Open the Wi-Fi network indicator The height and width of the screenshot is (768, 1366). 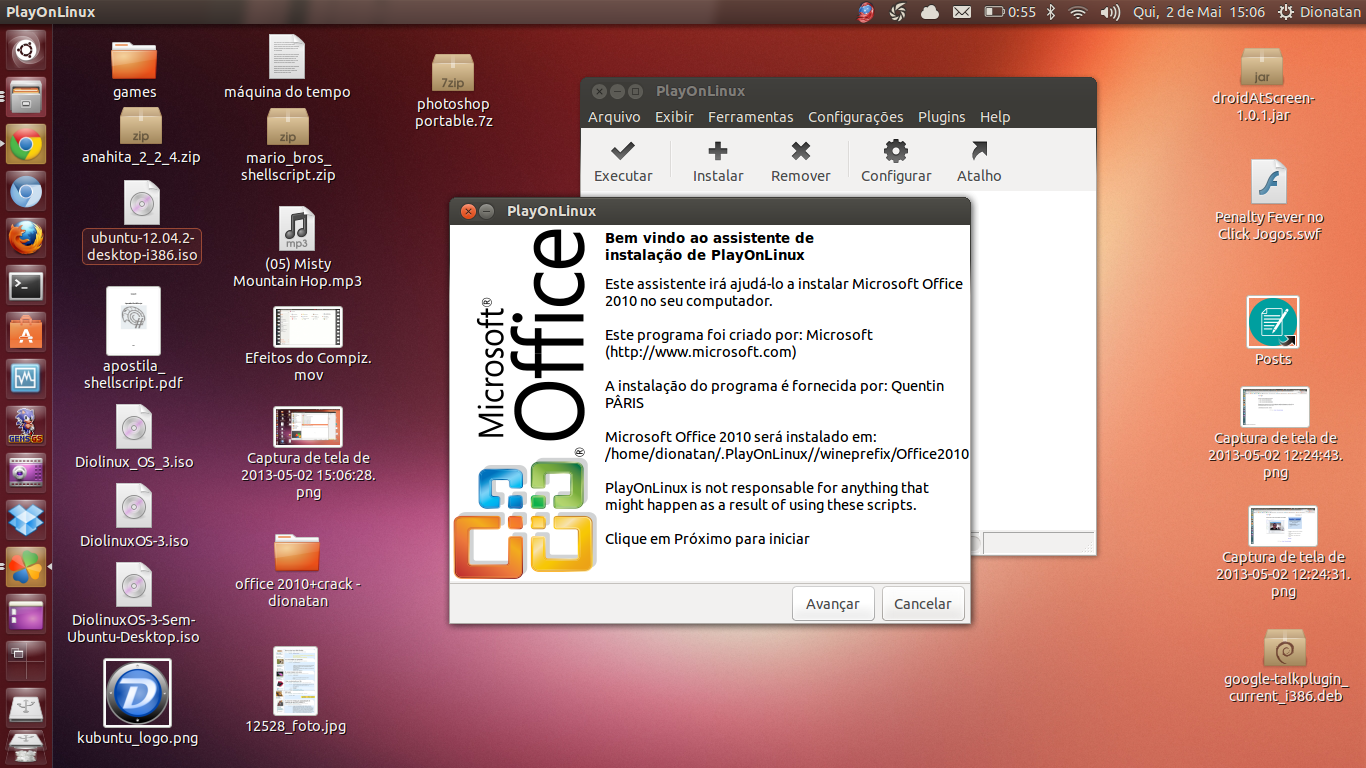click(x=1077, y=12)
